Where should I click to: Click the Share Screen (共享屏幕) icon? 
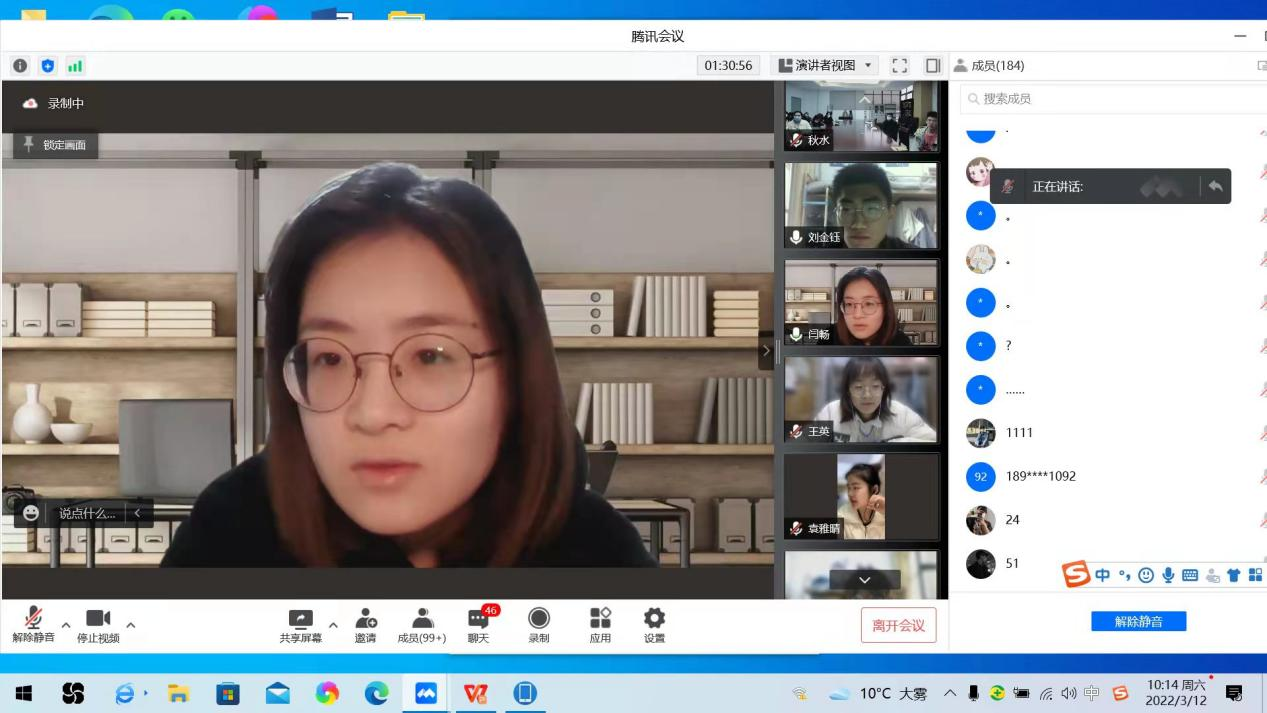300,620
